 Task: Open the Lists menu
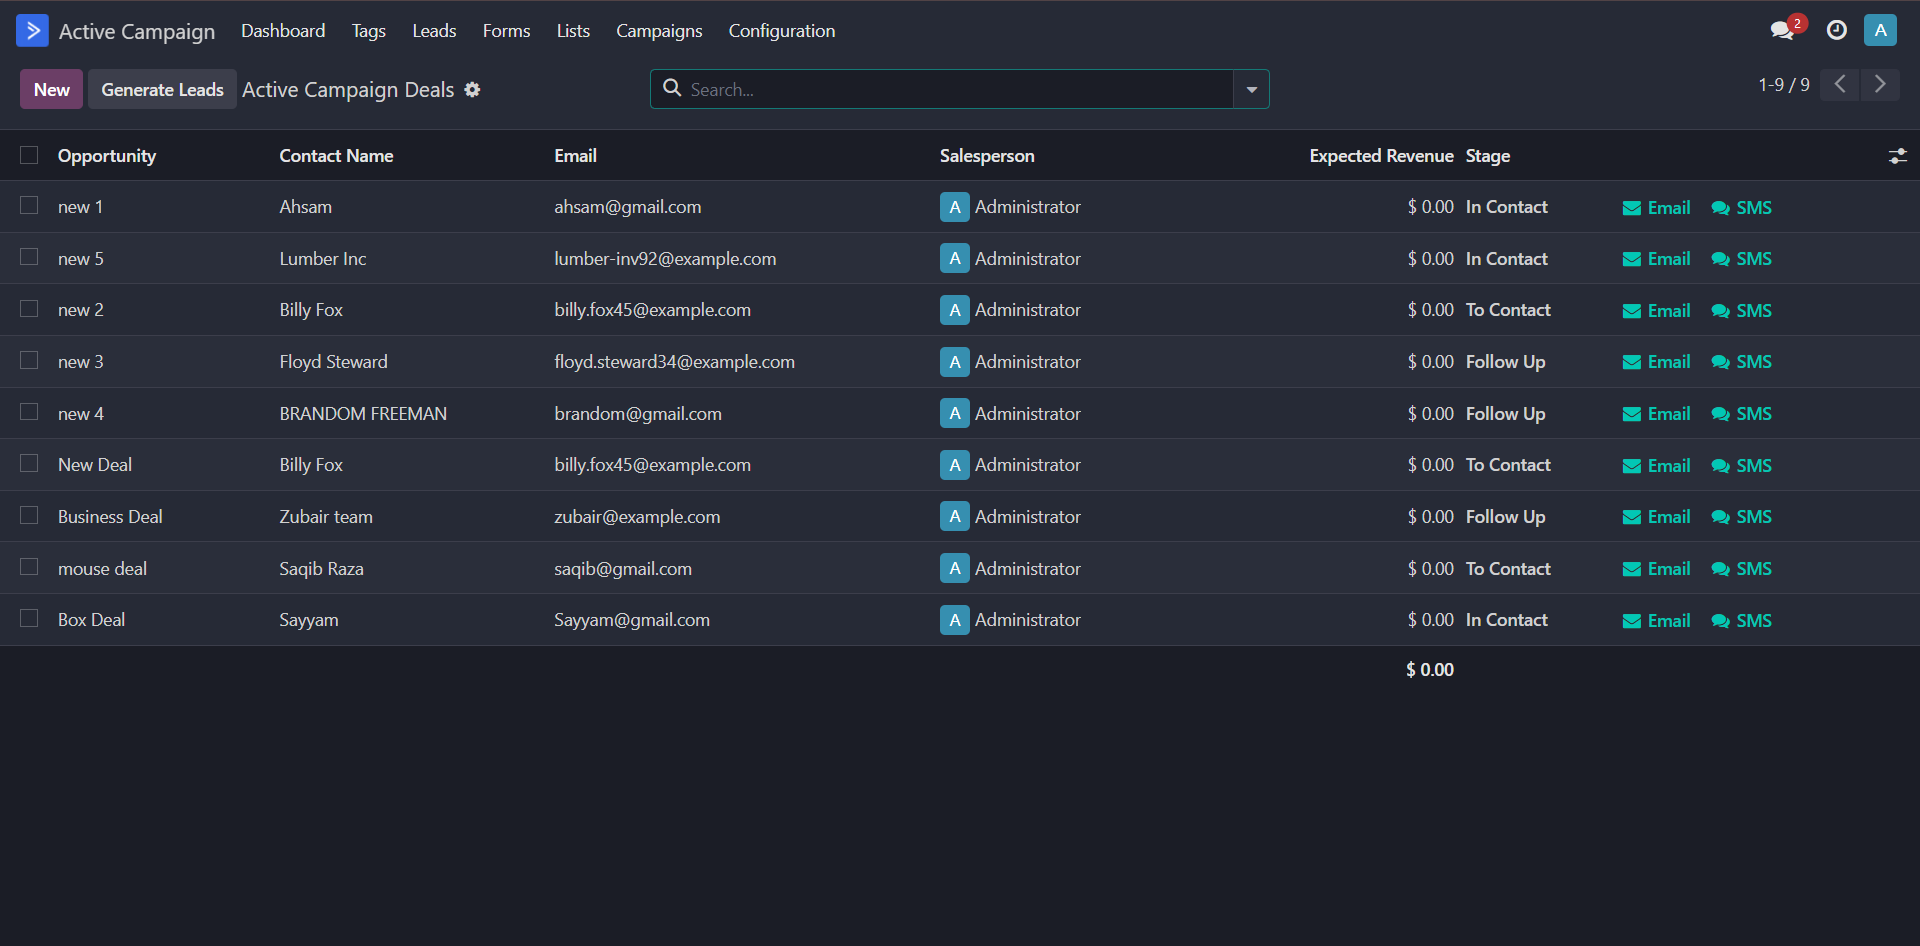[573, 31]
